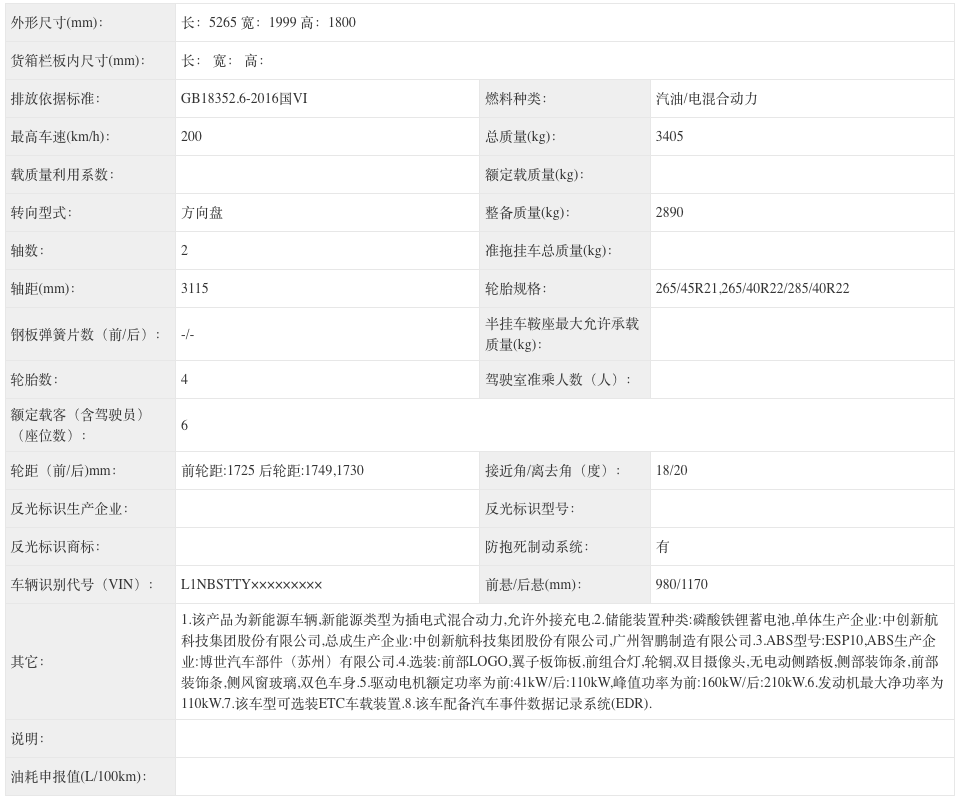Select the top speed value 200
This screenshot has height=801, width=961.
[188, 136]
